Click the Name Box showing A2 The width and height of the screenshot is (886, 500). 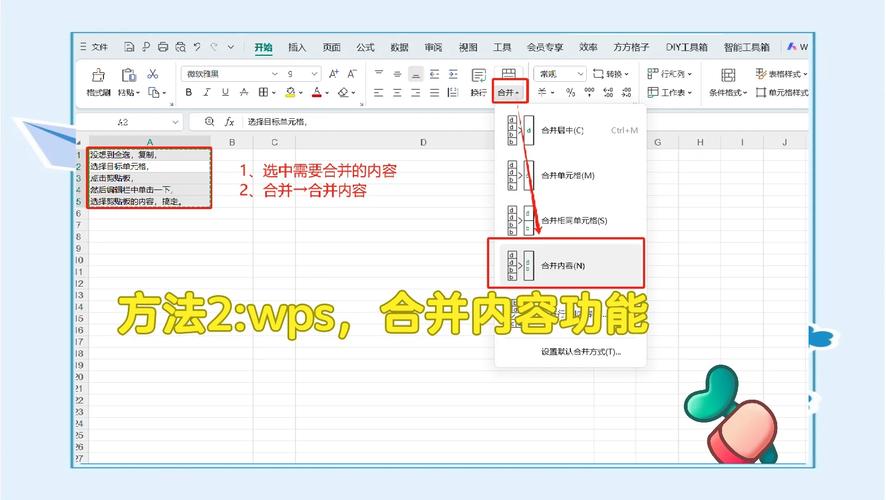129,122
